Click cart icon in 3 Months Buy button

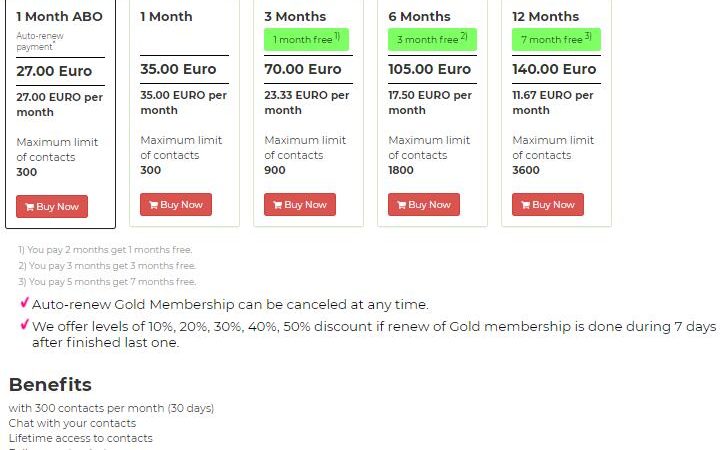tap(277, 205)
